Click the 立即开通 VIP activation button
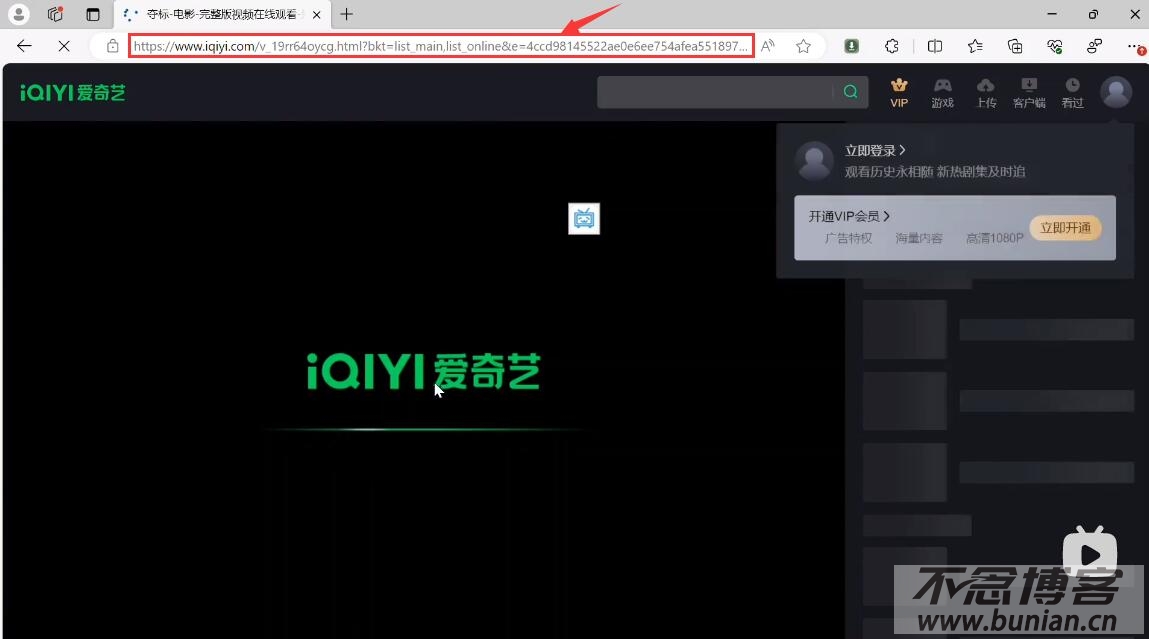The image size is (1149, 639). tap(1064, 228)
